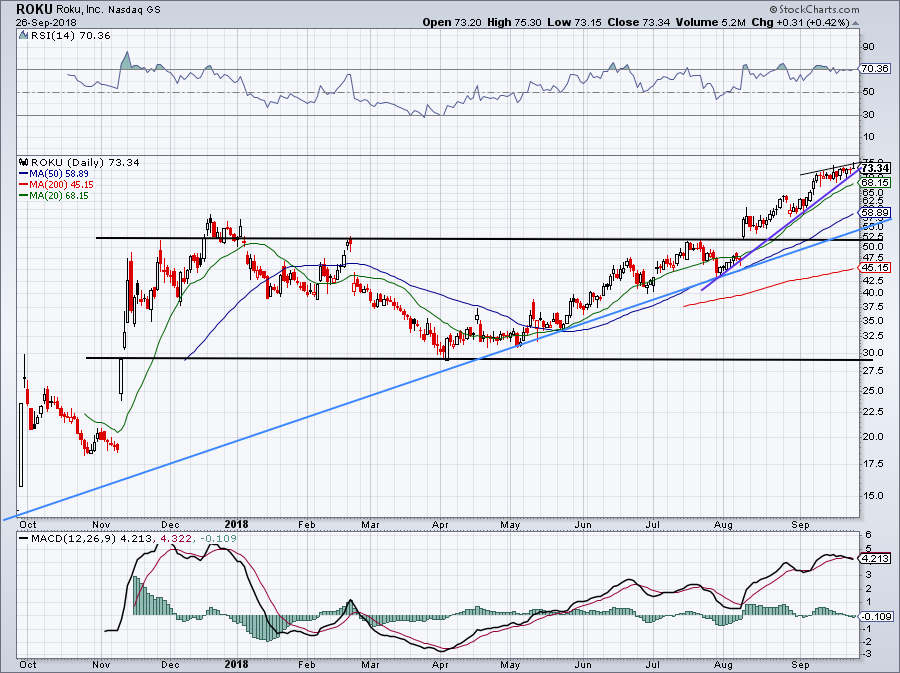
Task: Click the 'Roku, Inc. Nasdaq GS' company label
Action: [108, 10]
